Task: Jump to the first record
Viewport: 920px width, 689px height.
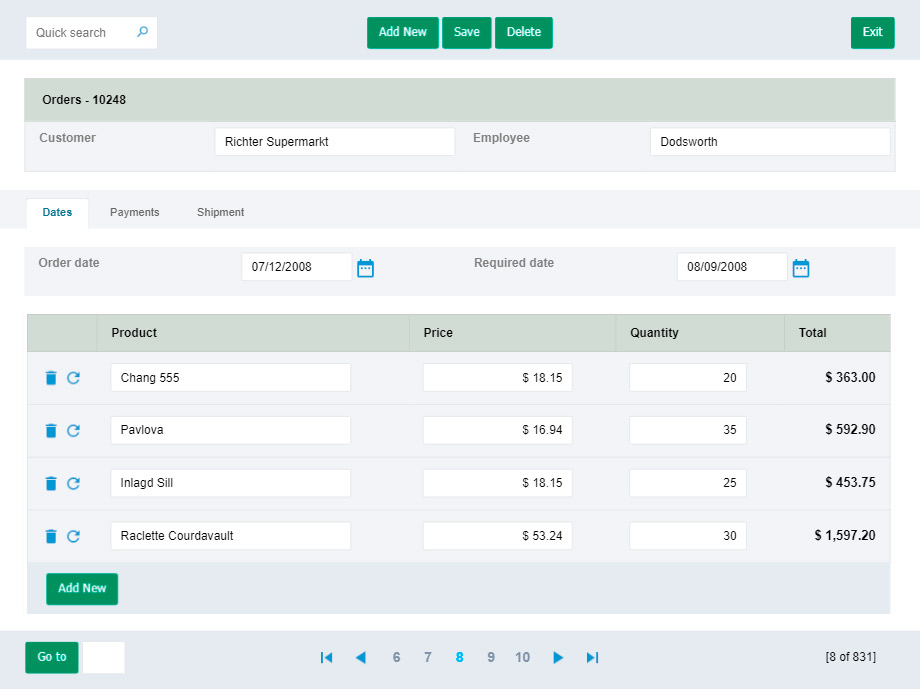Action: (326, 657)
